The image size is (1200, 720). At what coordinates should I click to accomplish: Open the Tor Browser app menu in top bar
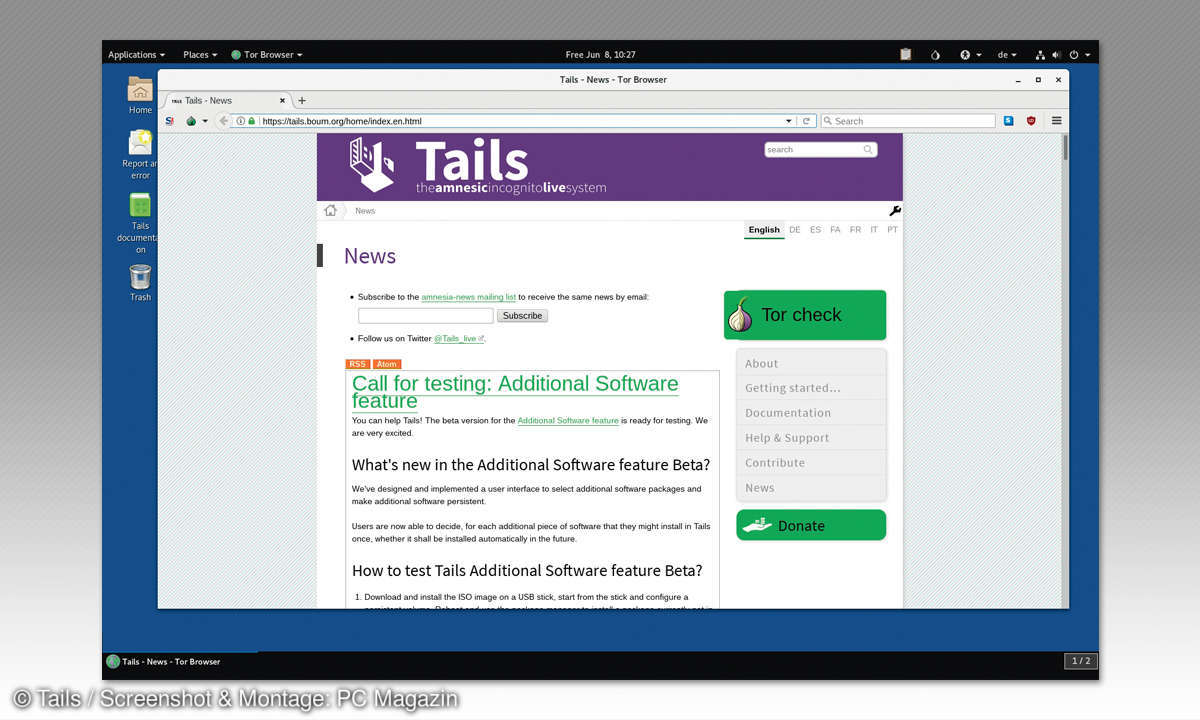[x=266, y=55]
